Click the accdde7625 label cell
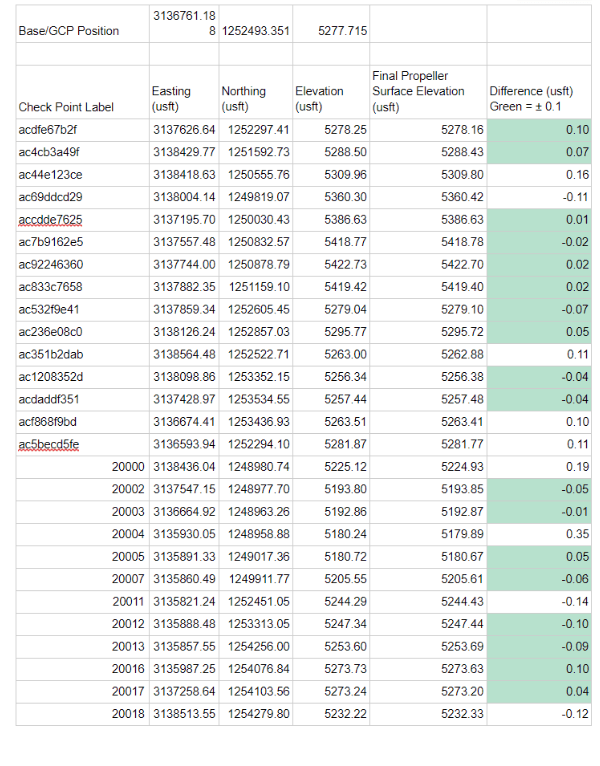This screenshot has height=766, width=600. tap(51, 219)
